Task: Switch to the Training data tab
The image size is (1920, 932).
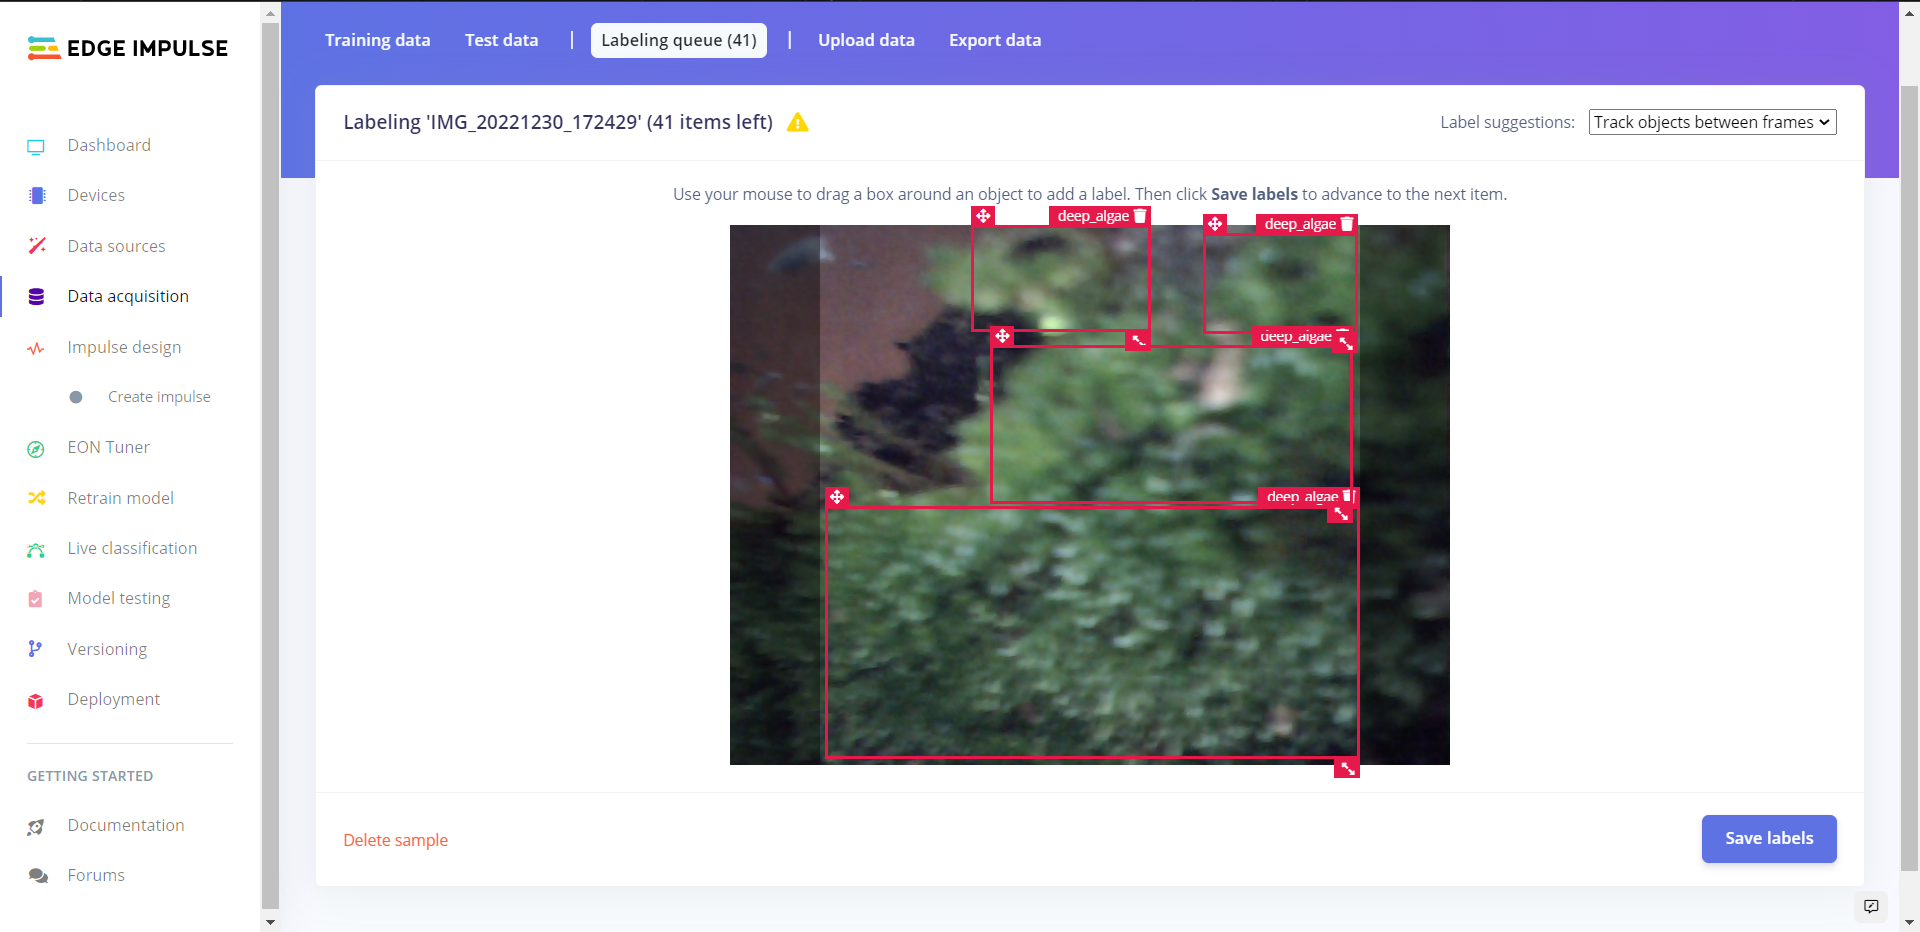Action: coord(377,40)
